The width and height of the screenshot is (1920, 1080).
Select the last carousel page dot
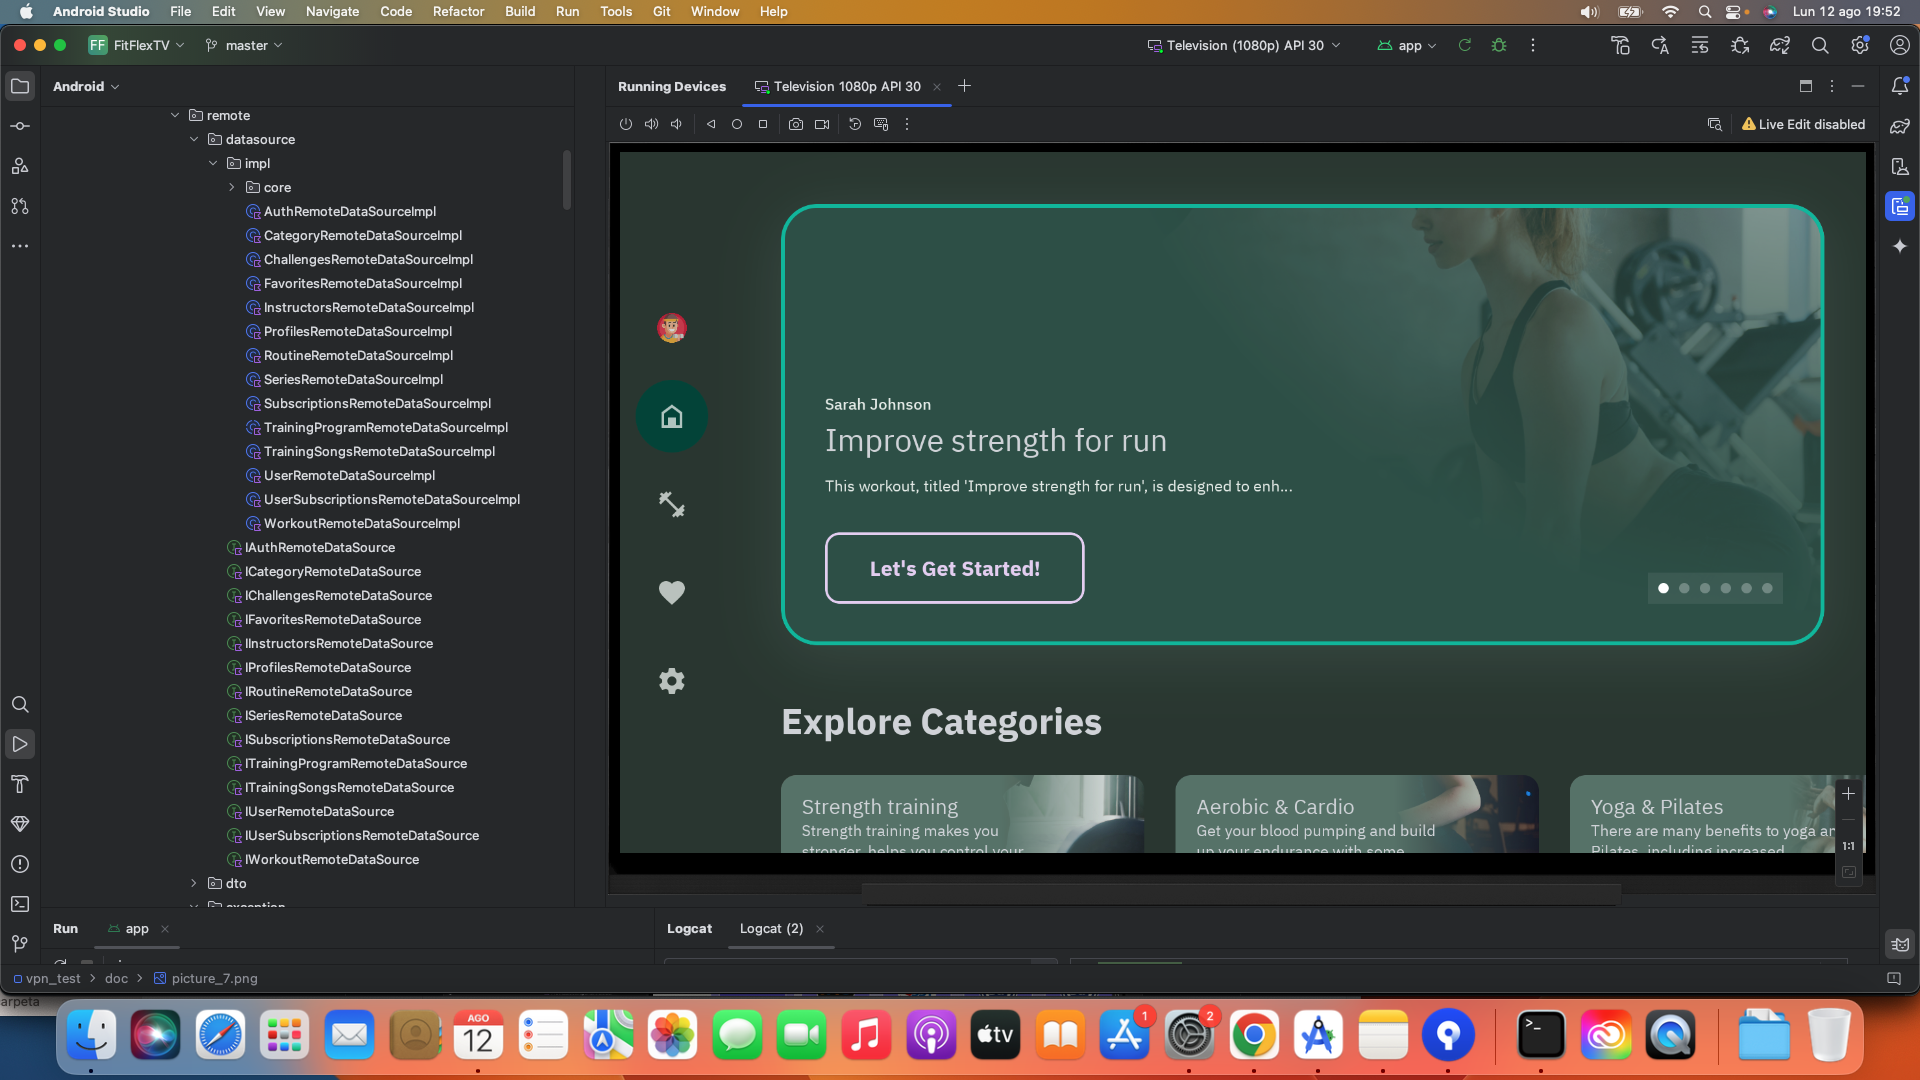(x=1767, y=588)
